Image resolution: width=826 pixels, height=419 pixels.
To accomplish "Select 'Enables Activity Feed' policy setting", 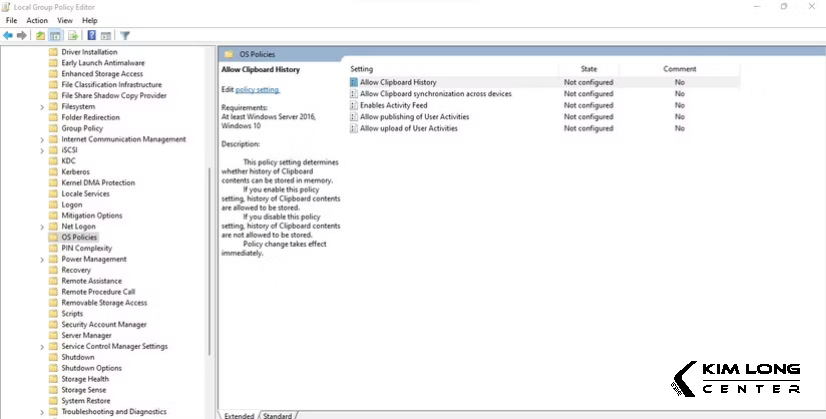I will point(393,105).
